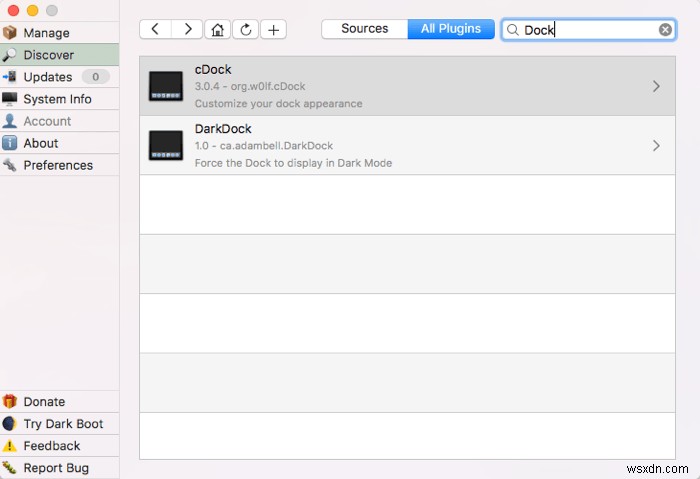Click the Updates icon in the sidebar

click(x=9, y=77)
